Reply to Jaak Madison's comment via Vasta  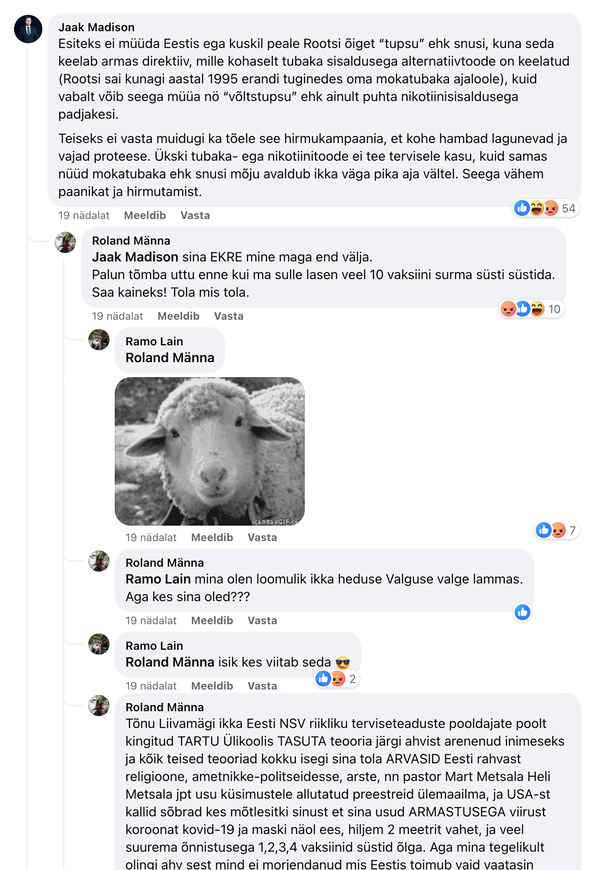[195, 215]
